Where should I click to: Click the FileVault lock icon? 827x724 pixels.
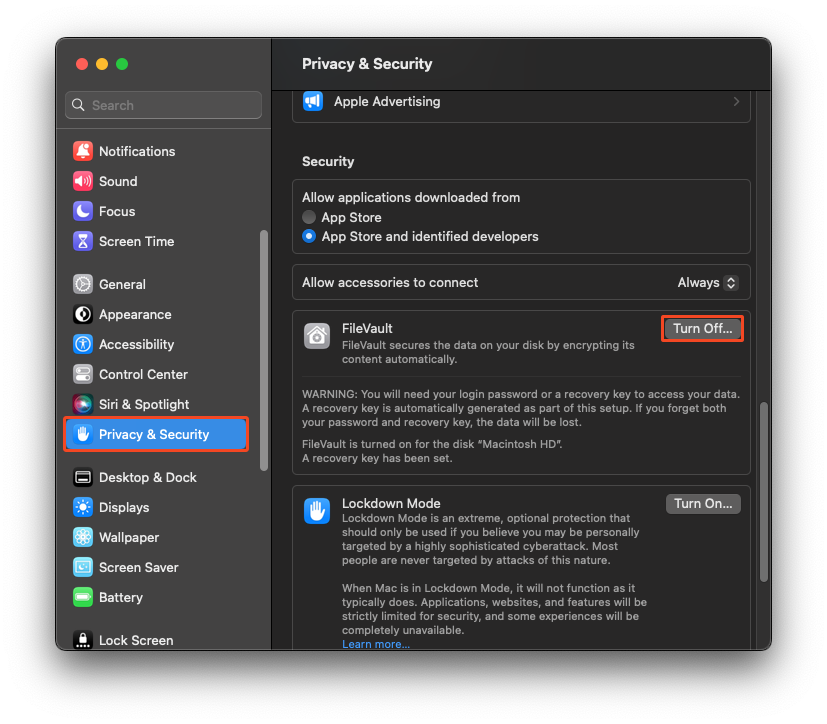click(317, 336)
